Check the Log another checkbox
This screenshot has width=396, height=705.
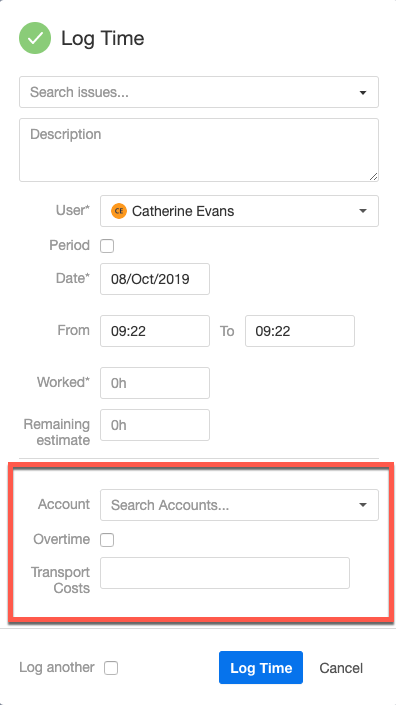[111, 668]
